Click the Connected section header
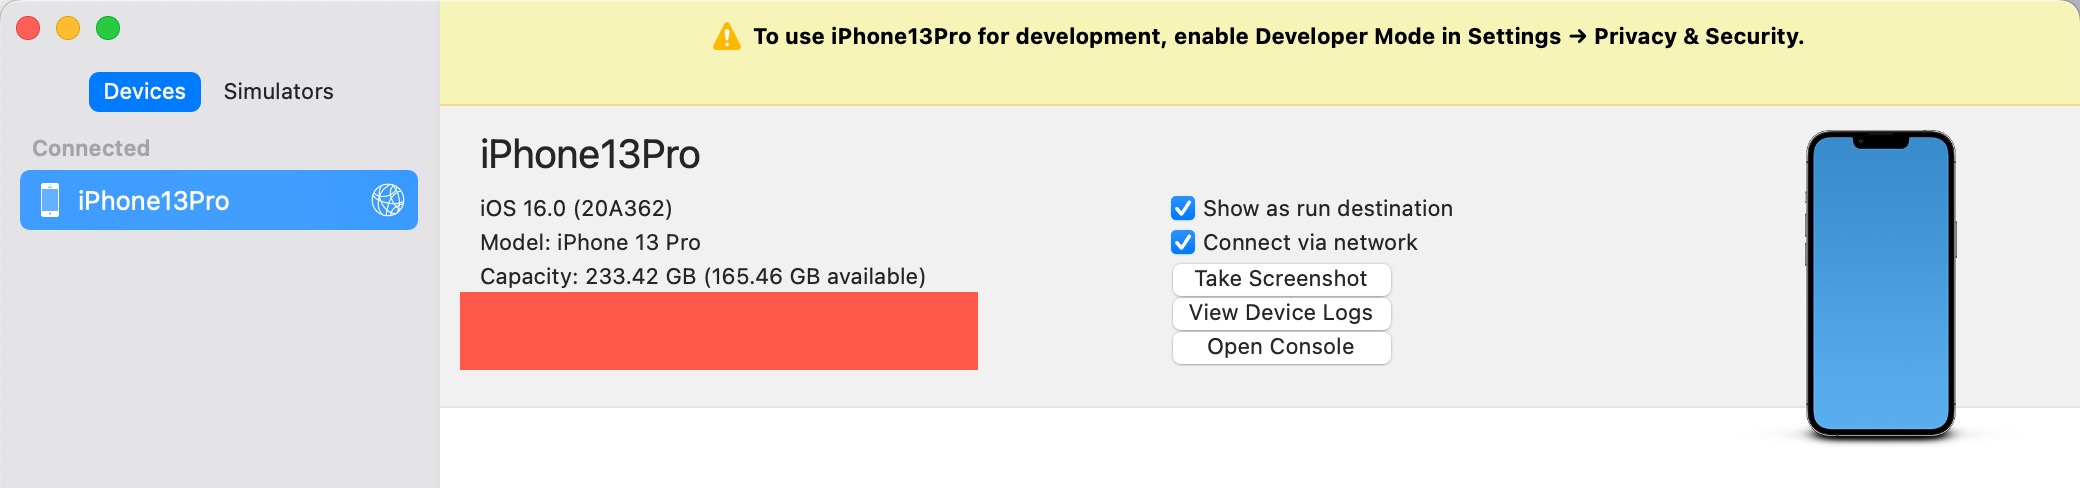 [x=91, y=148]
